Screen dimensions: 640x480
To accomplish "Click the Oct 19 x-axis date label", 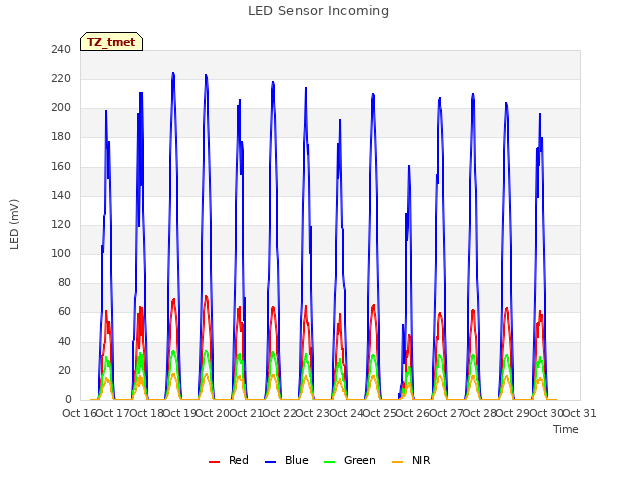I will pos(179,413).
